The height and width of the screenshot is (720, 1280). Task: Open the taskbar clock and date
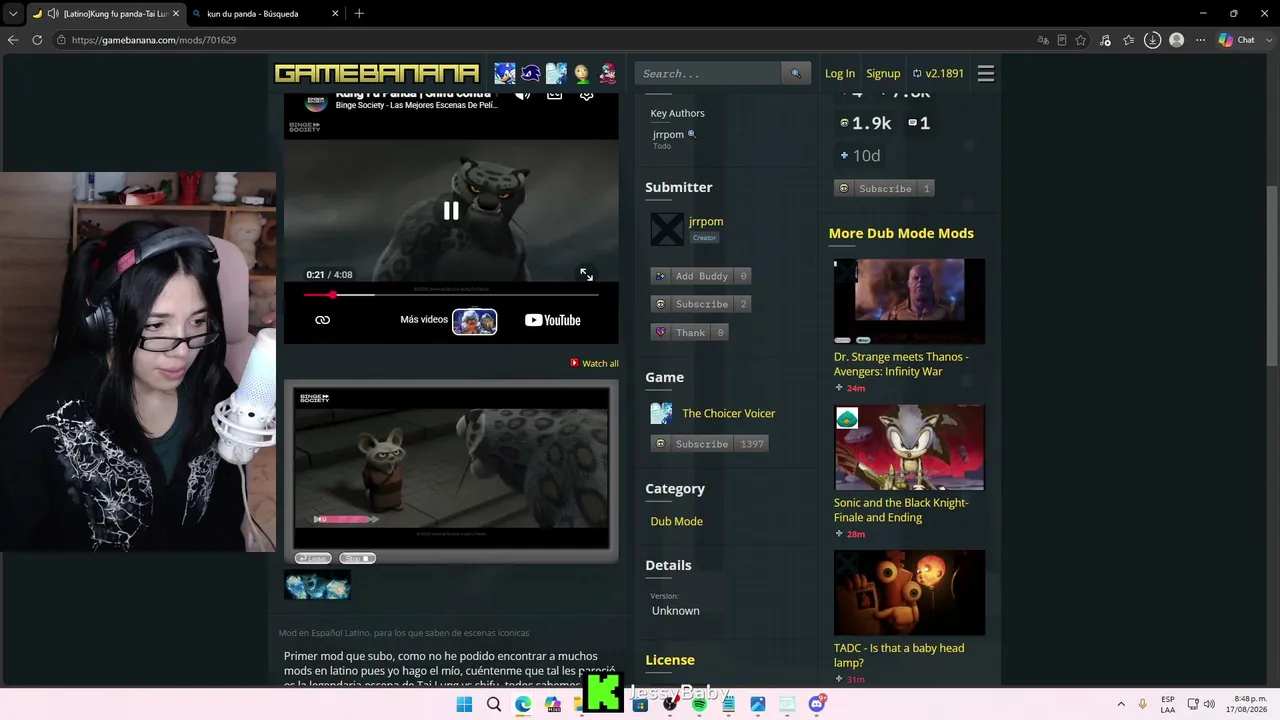tap(1244, 704)
